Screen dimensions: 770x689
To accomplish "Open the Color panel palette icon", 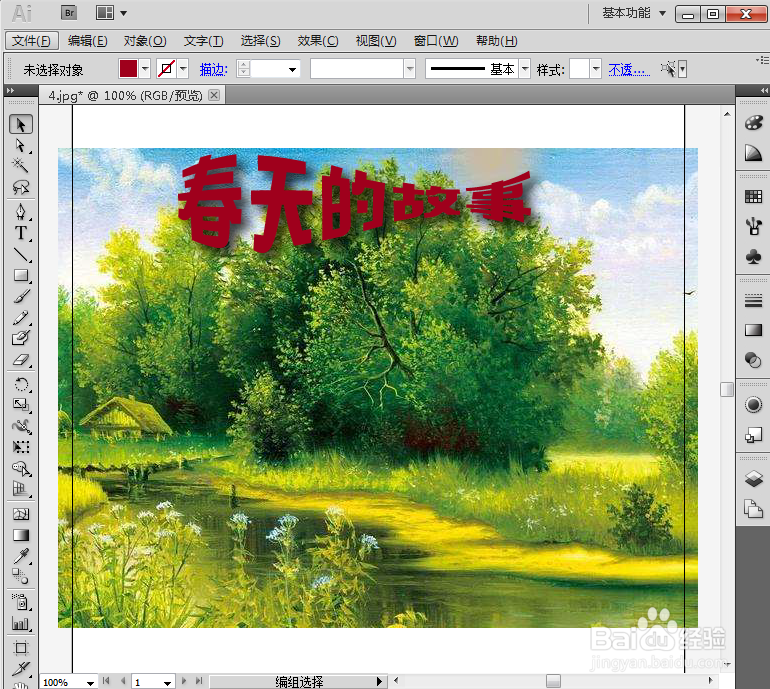I will (753, 123).
